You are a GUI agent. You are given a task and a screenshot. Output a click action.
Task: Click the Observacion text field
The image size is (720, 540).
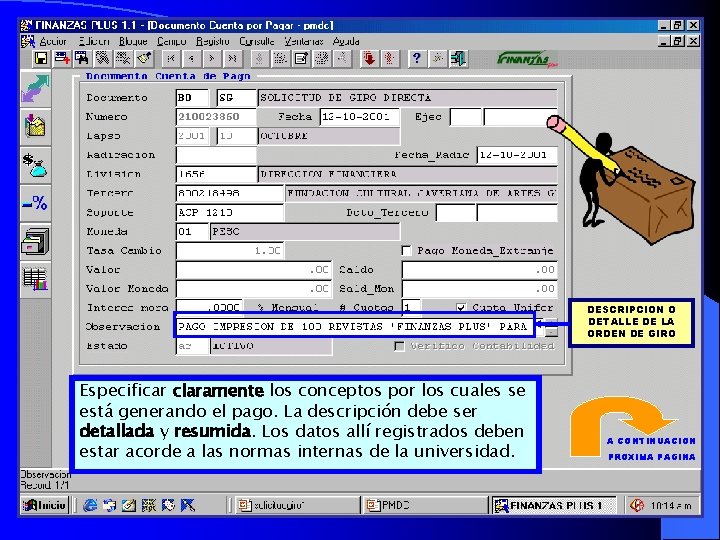pyautogui.click(x=355, y=327)
